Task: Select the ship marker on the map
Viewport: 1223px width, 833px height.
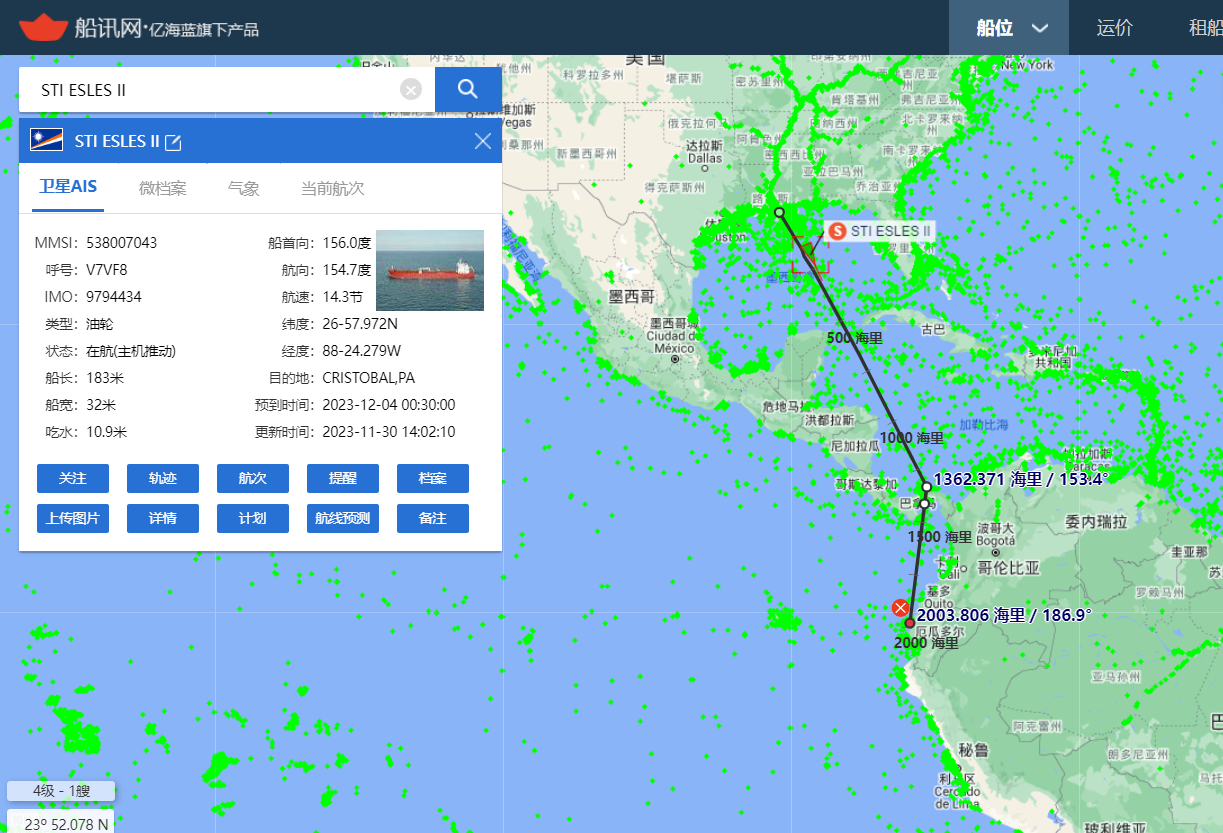Action: coord(808,252)
